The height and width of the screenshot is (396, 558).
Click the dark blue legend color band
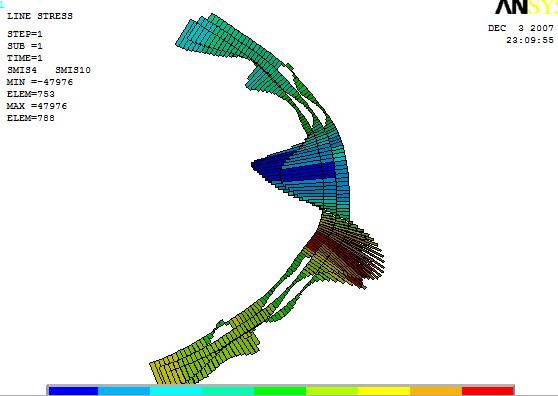(x=73, y=391)
